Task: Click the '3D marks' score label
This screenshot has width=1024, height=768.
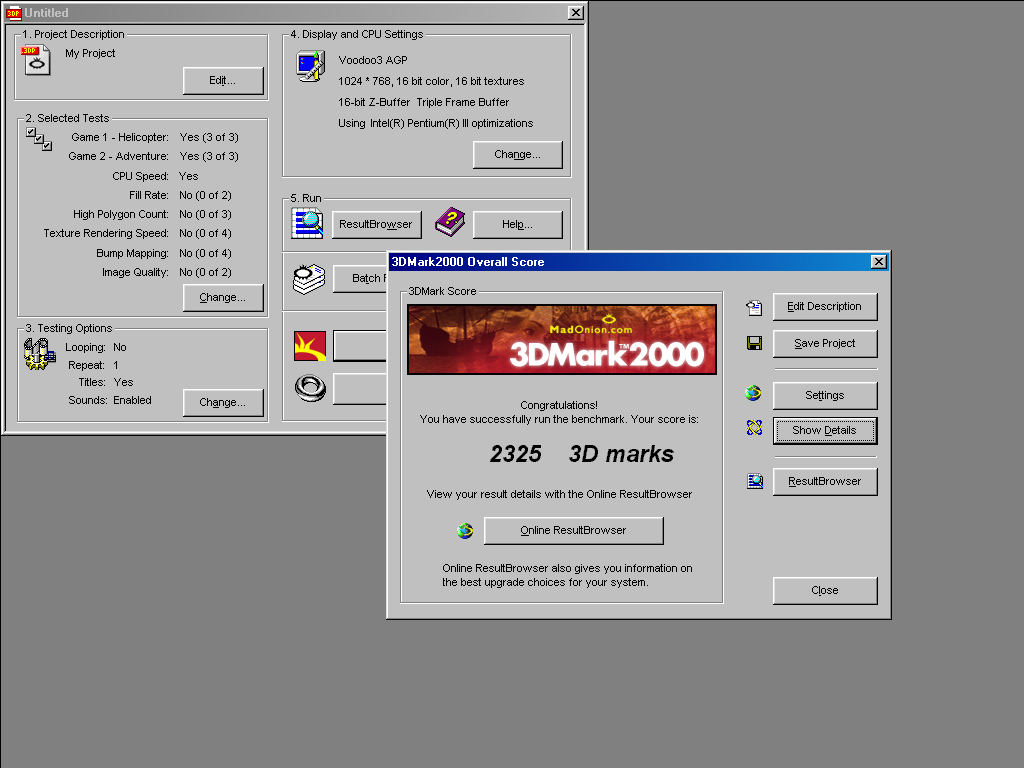Action: (621, 454)
